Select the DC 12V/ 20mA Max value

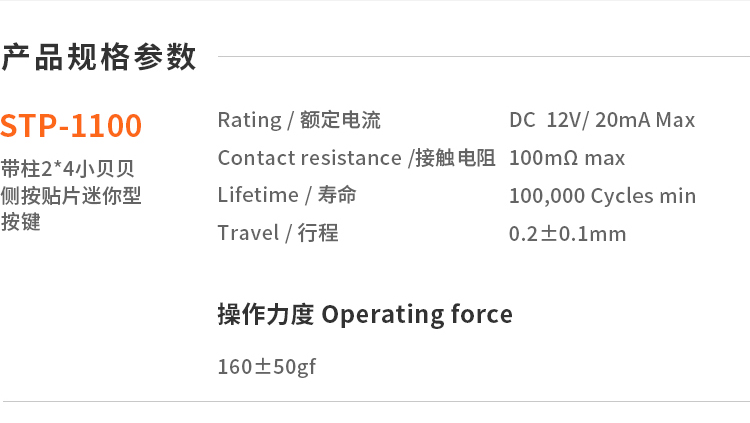(601, 121)
